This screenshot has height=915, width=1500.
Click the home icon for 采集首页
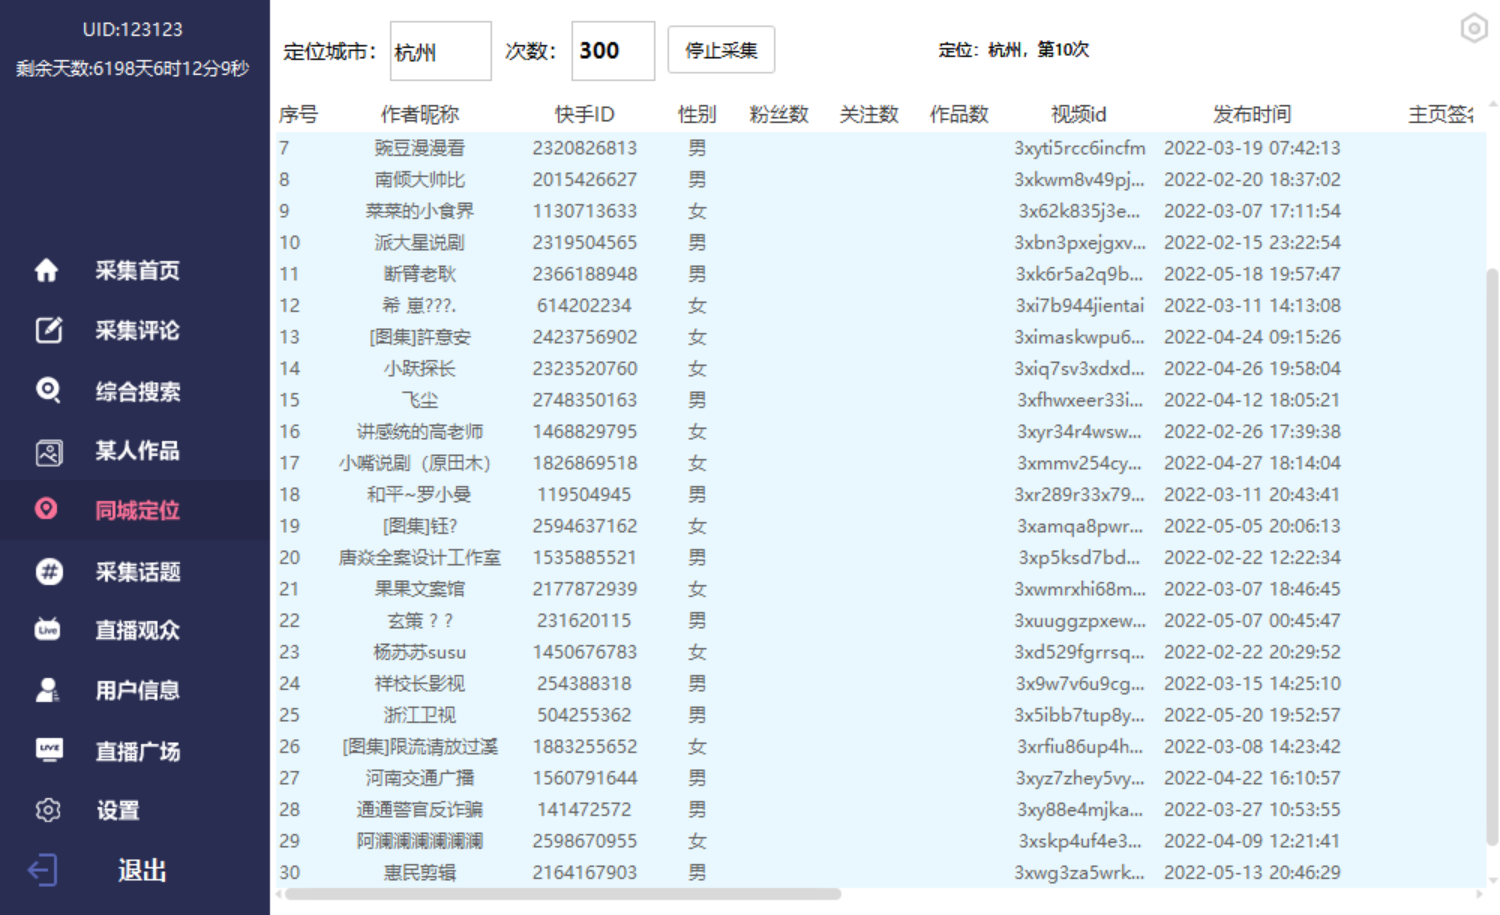47,270
